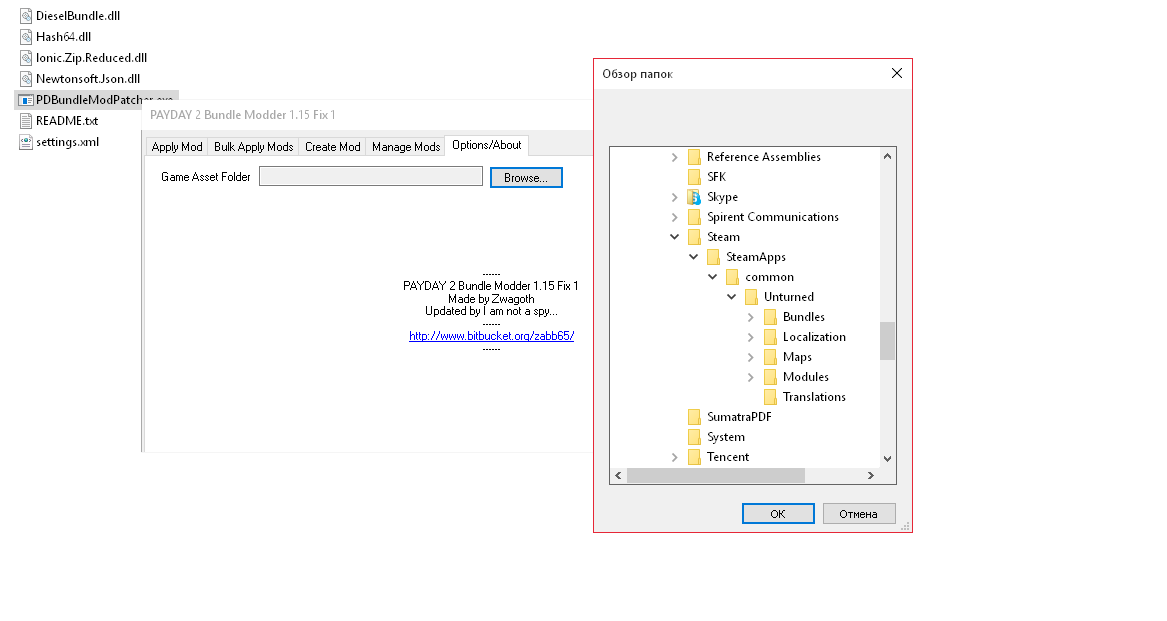1167x621 pixels.
Task: Select the settings.xml file icon
Action: click(x=26, y=141)
